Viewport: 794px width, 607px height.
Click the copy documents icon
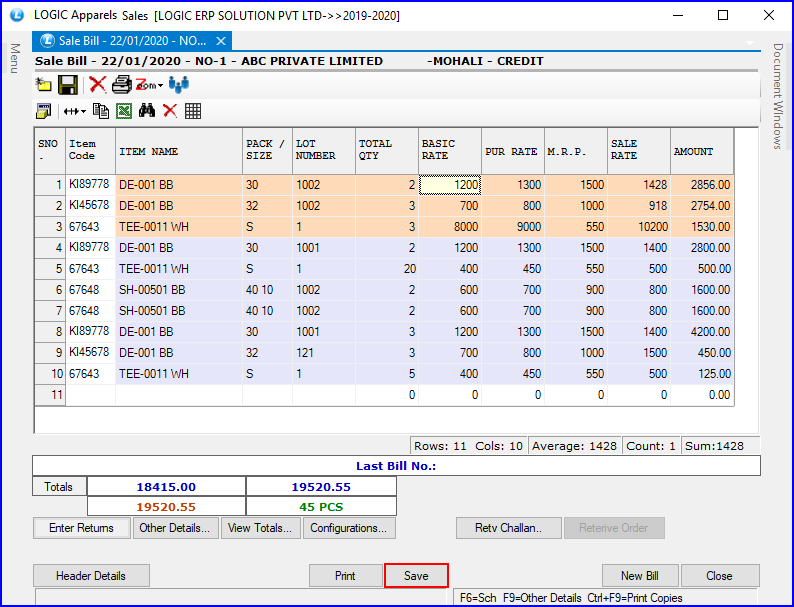click(x=101, y=111)
